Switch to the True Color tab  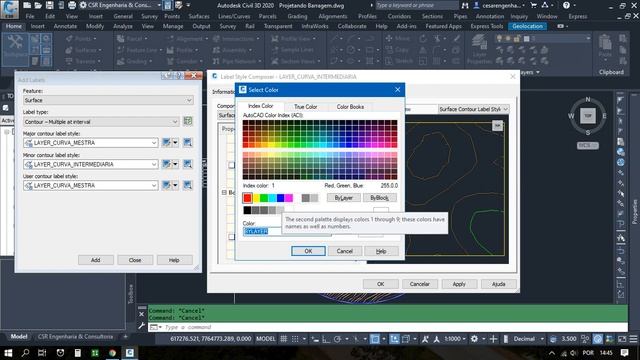tap(306, 107)
